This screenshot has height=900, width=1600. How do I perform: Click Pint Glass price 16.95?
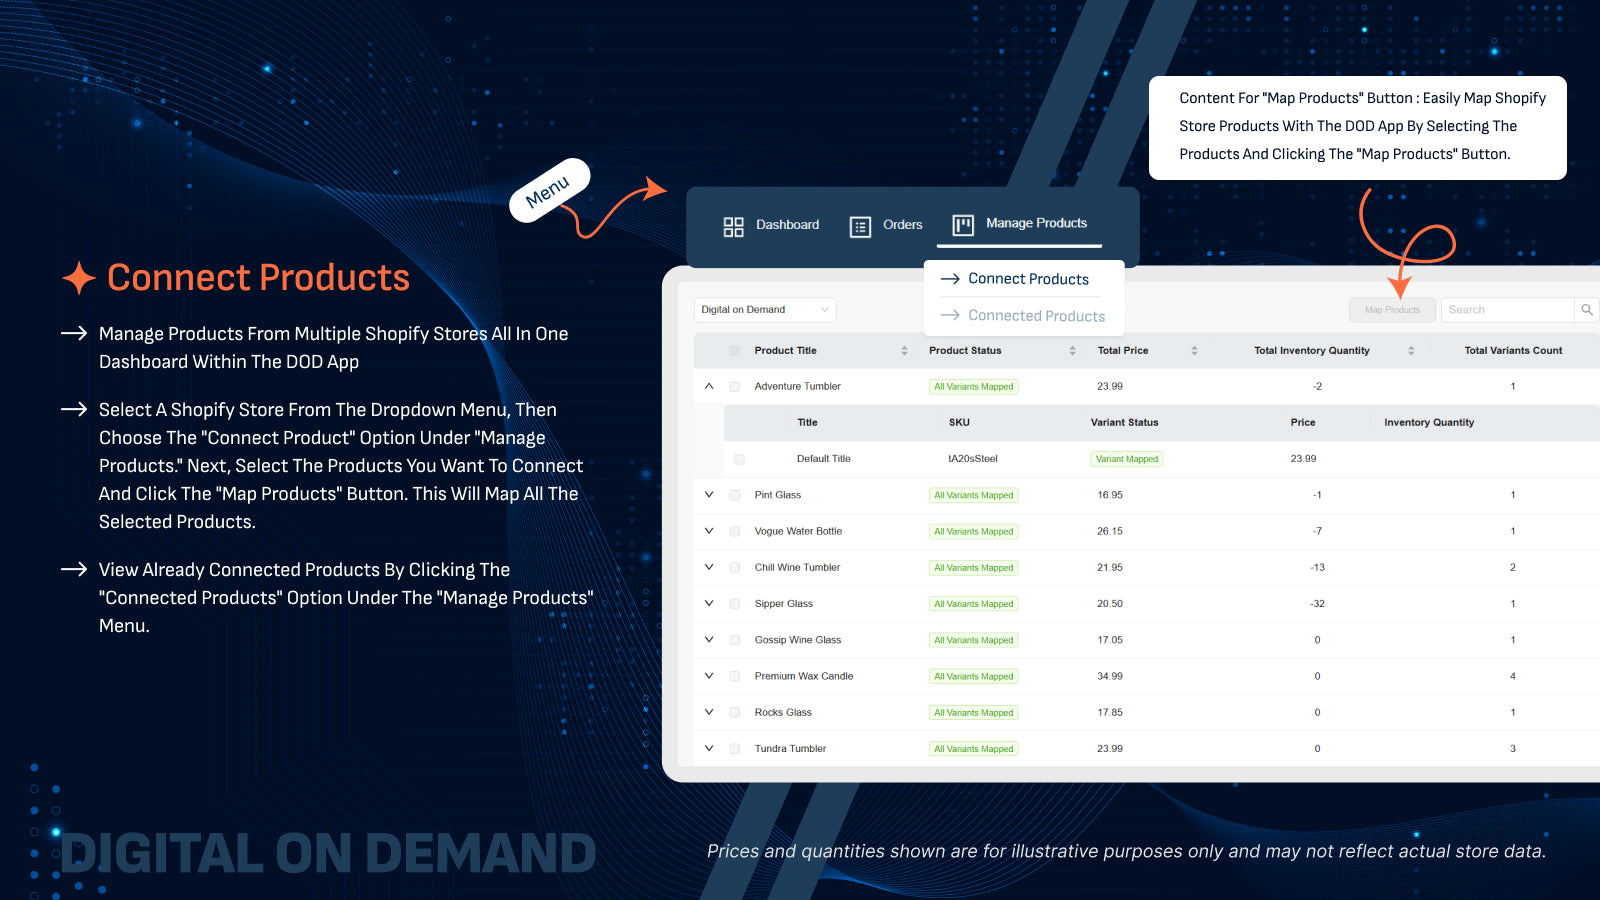[x=1109, y=495]
